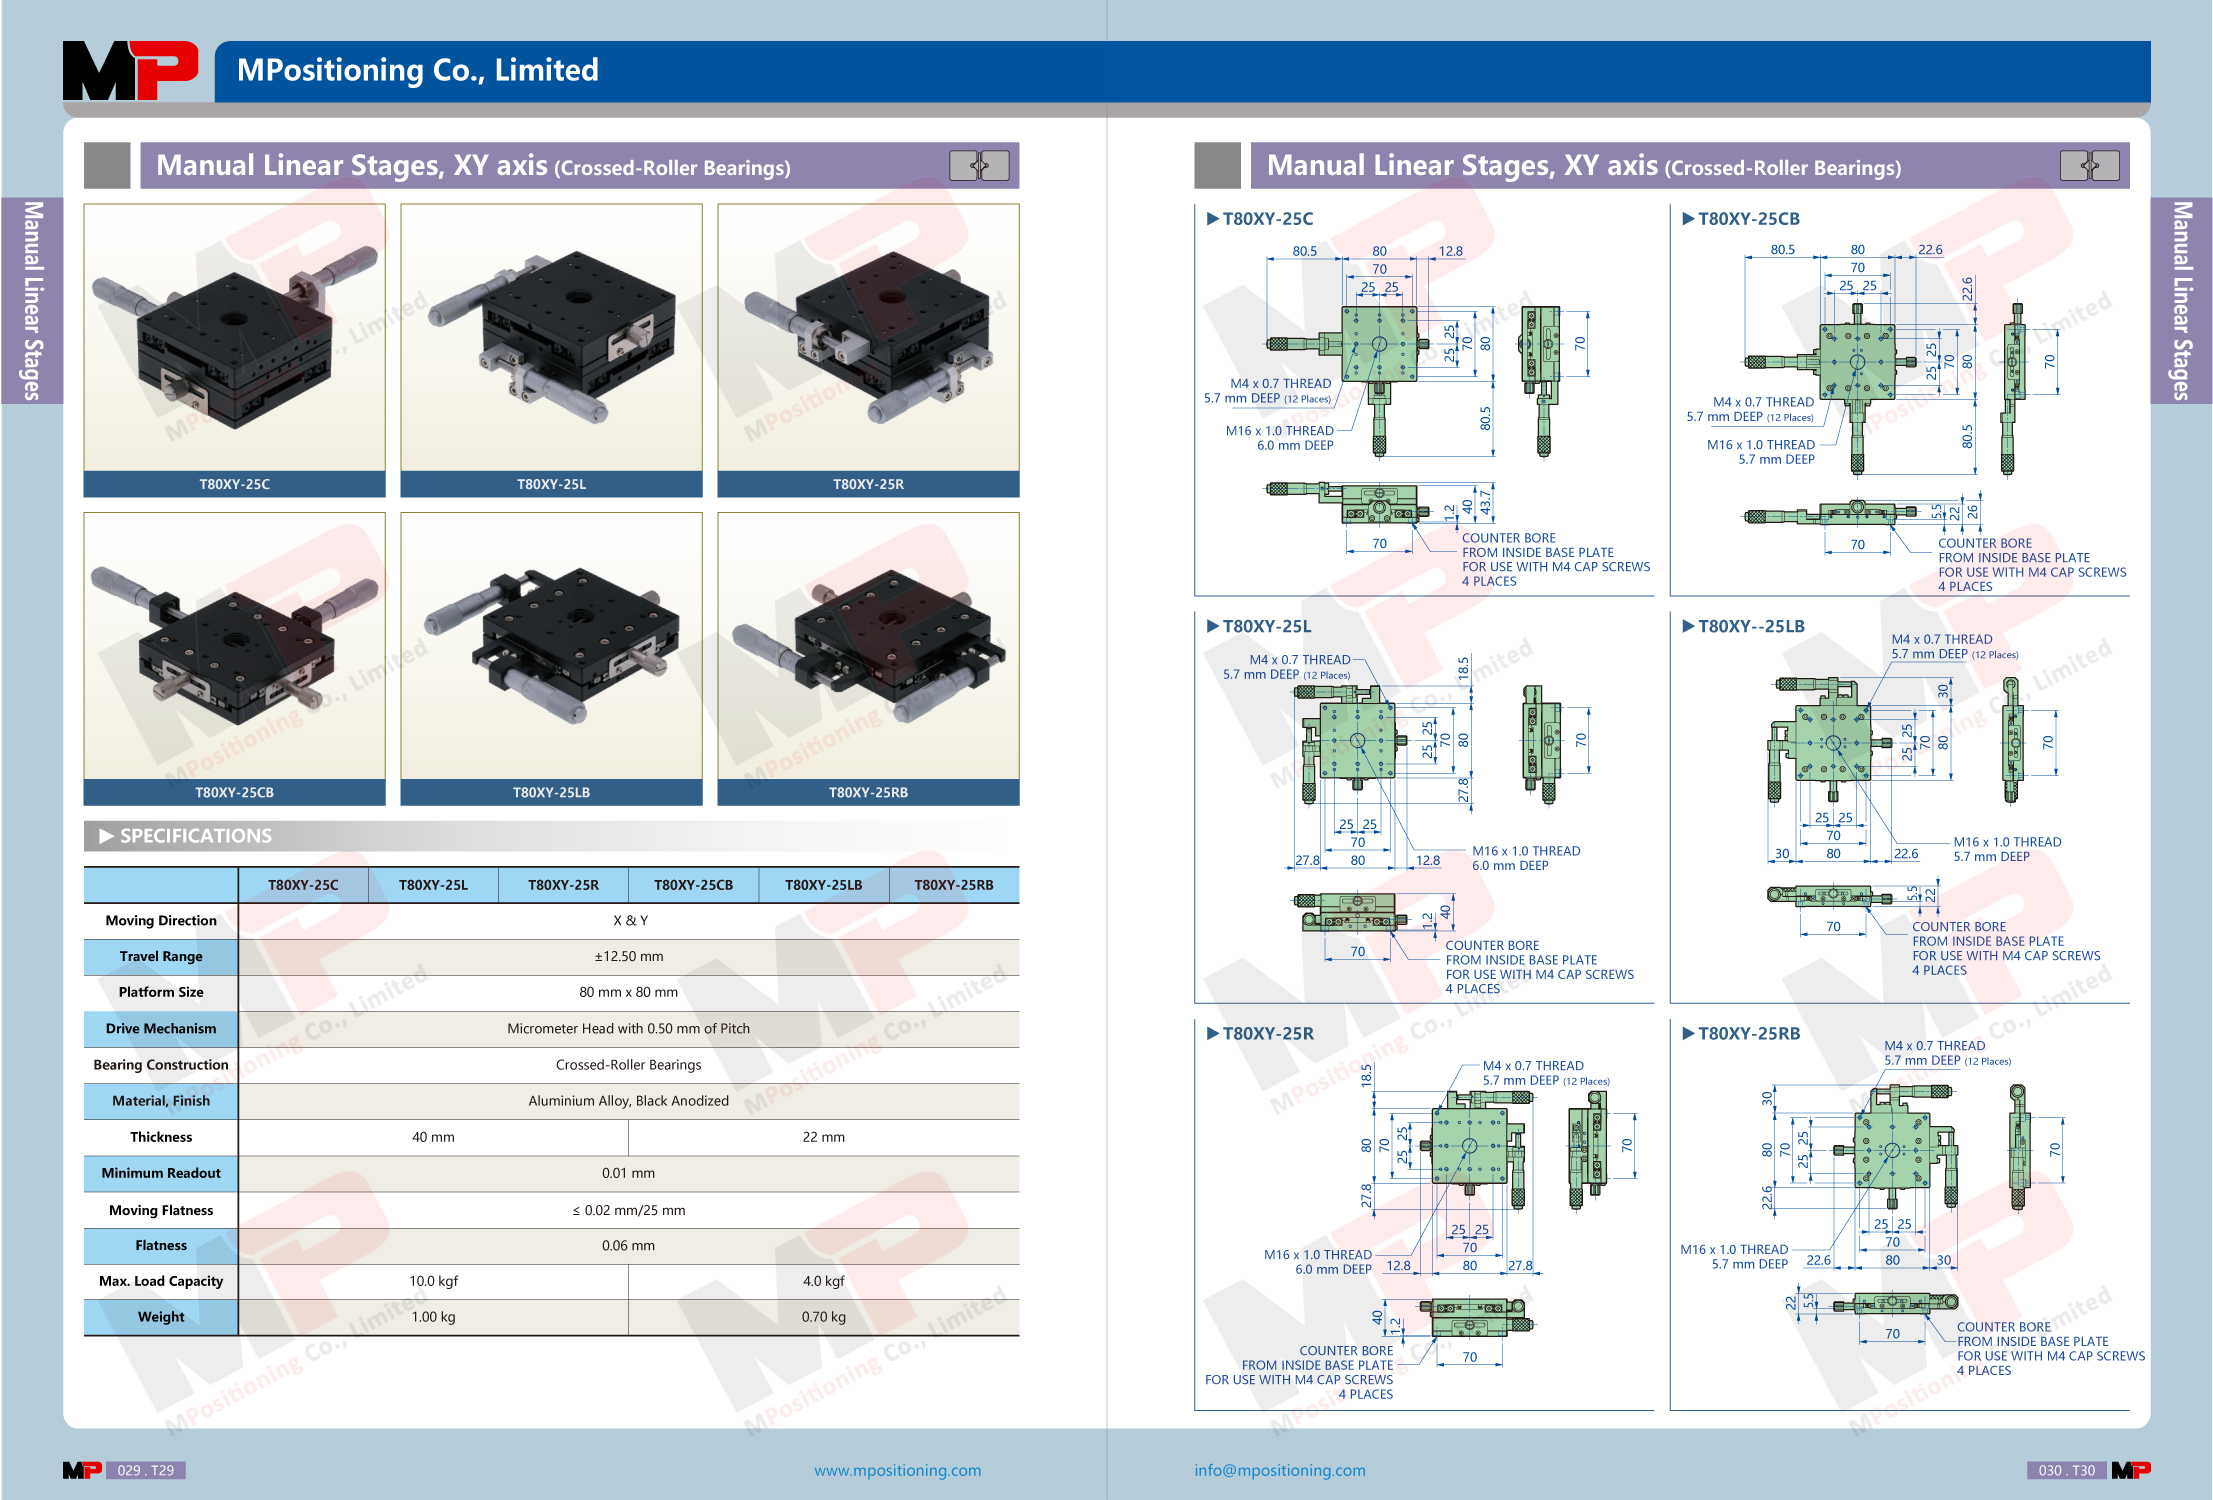Click the triangle beside T80XY-25R drawing title

pos(1213,1033)
